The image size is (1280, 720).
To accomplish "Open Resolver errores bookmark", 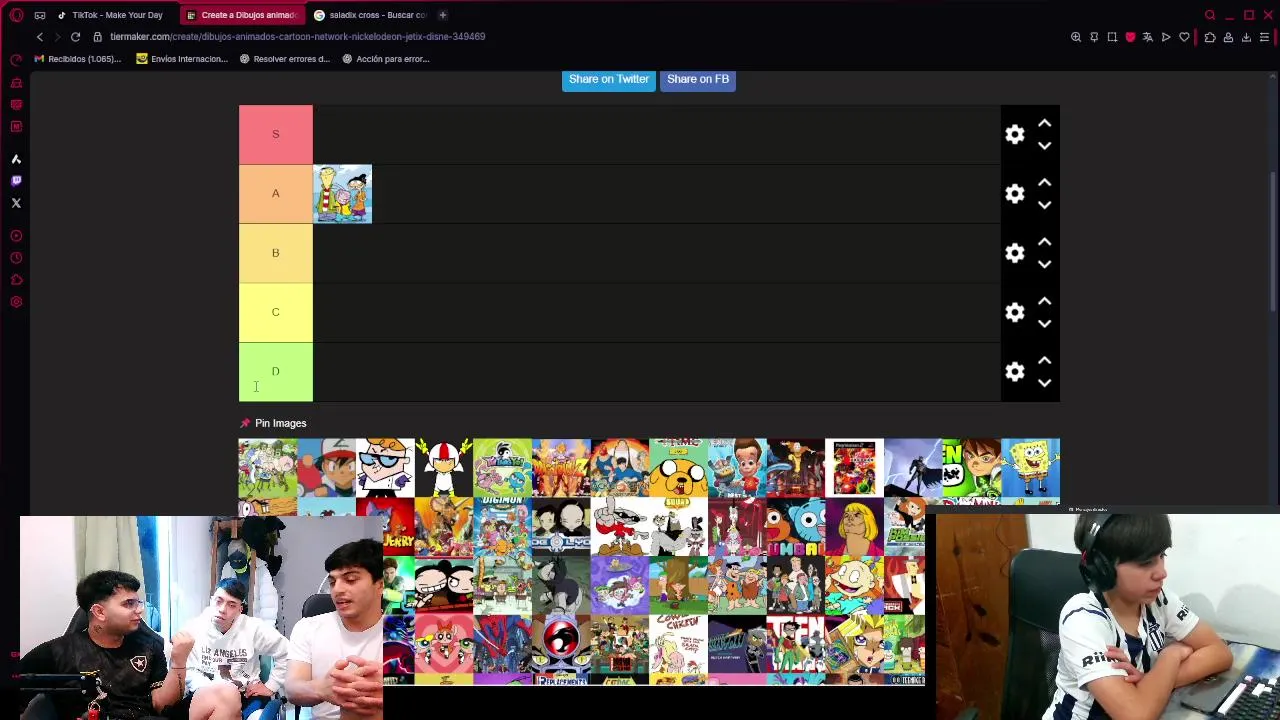I will pyautogui.click(x=284, y=59).
